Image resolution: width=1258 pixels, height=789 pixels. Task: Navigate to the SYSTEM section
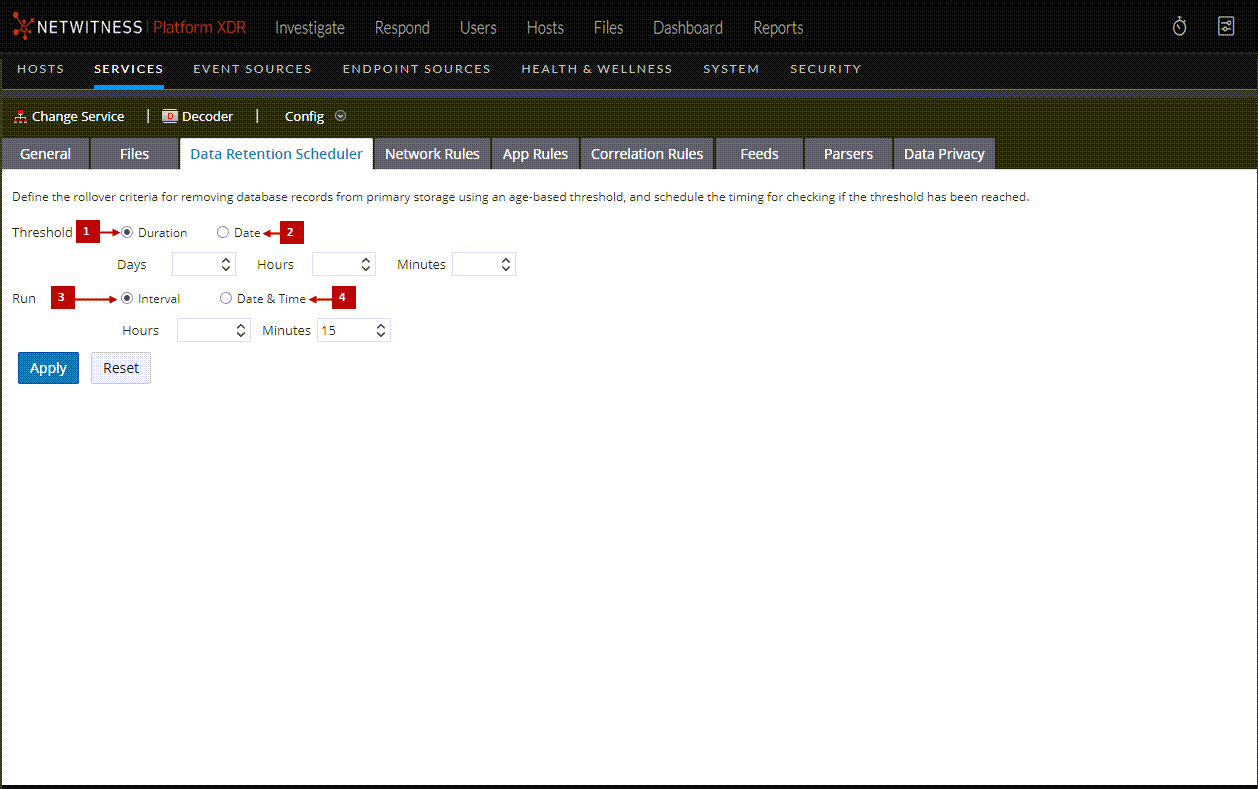[x=731, y=68]
